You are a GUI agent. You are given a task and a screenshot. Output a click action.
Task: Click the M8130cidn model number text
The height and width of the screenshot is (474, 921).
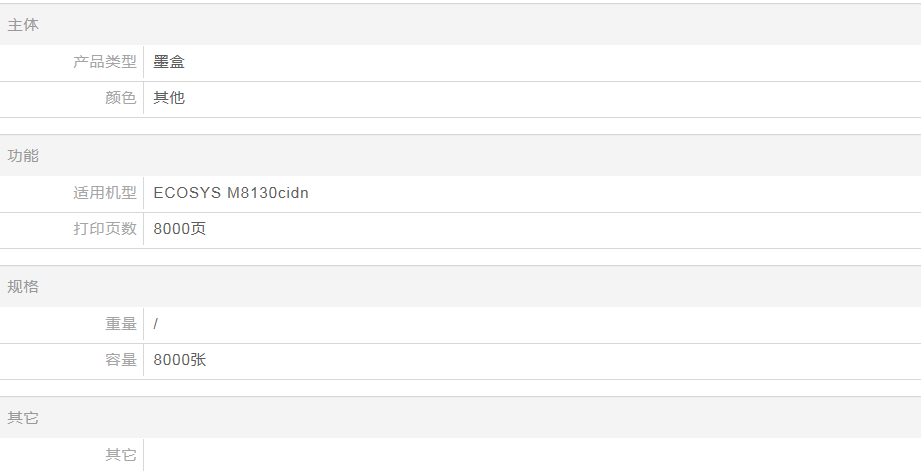pyautogui.click(x=268, y=193)
